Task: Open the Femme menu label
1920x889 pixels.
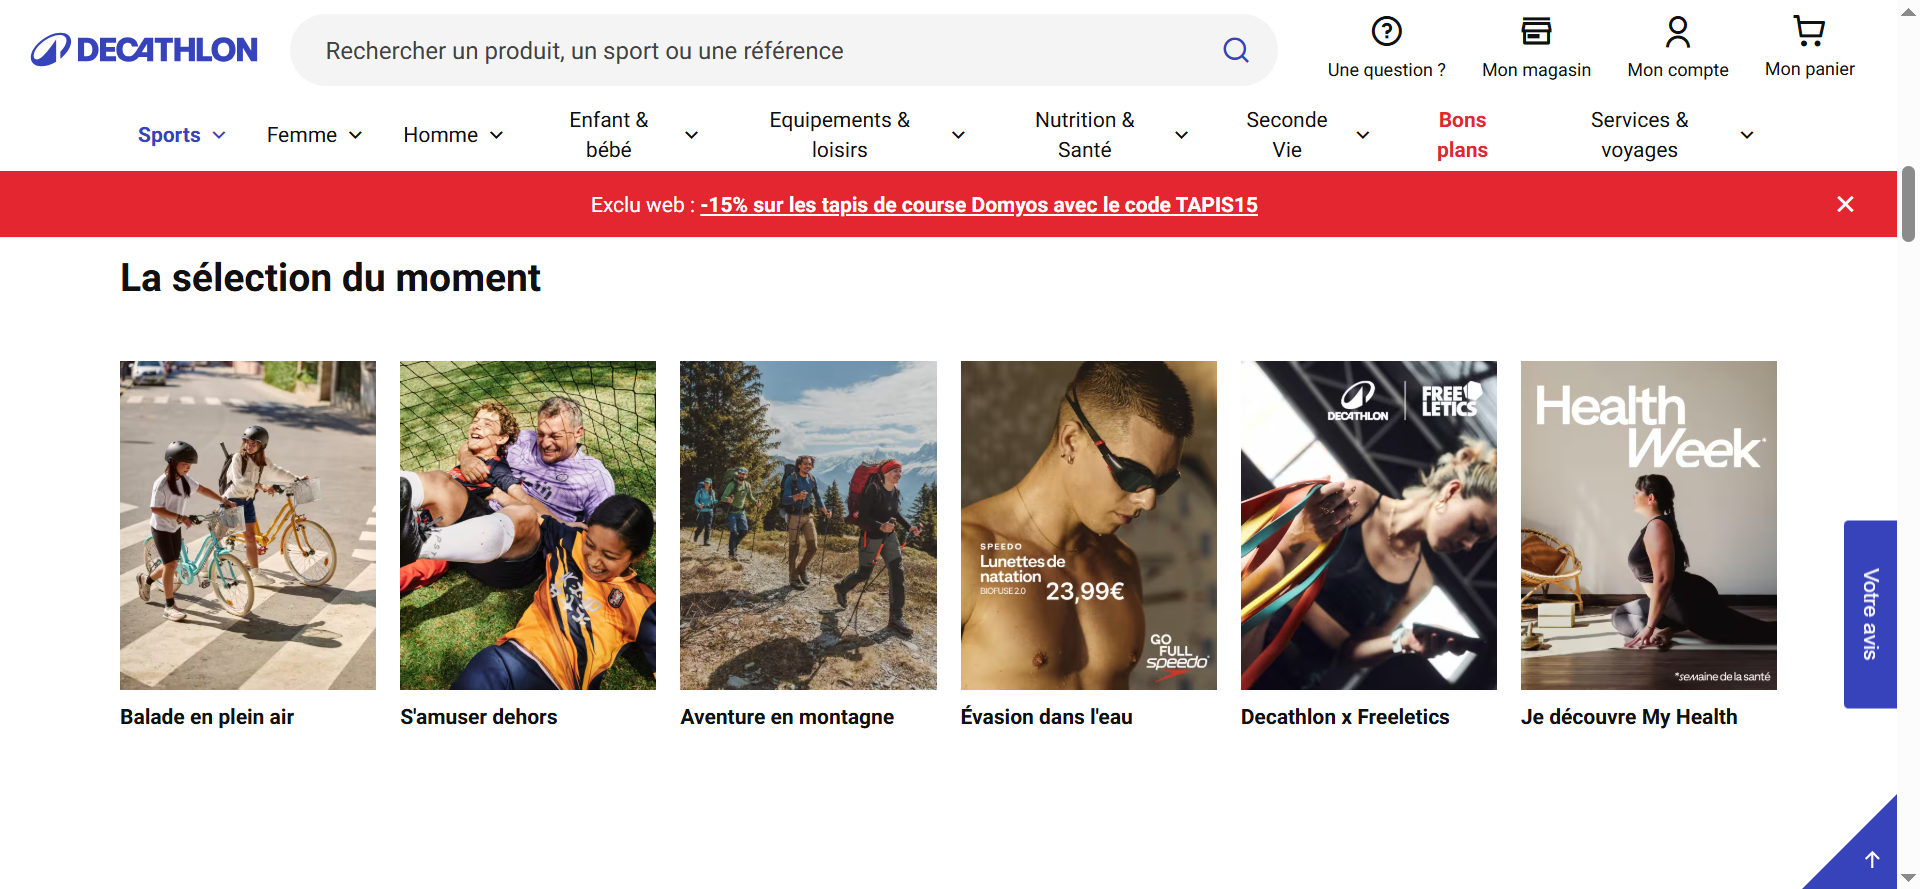Action: (302, 135)
